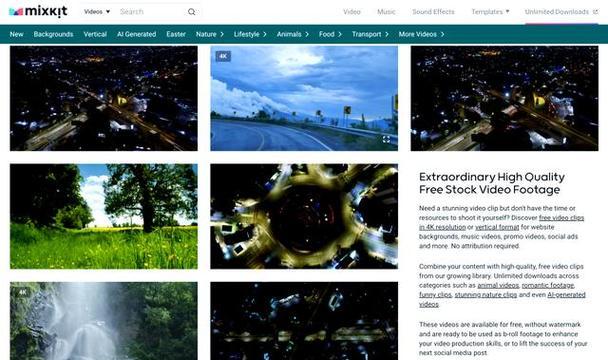Click the Mixkit logo
Viewport: 608px width, 360px height.
click(x=38, y=12)
